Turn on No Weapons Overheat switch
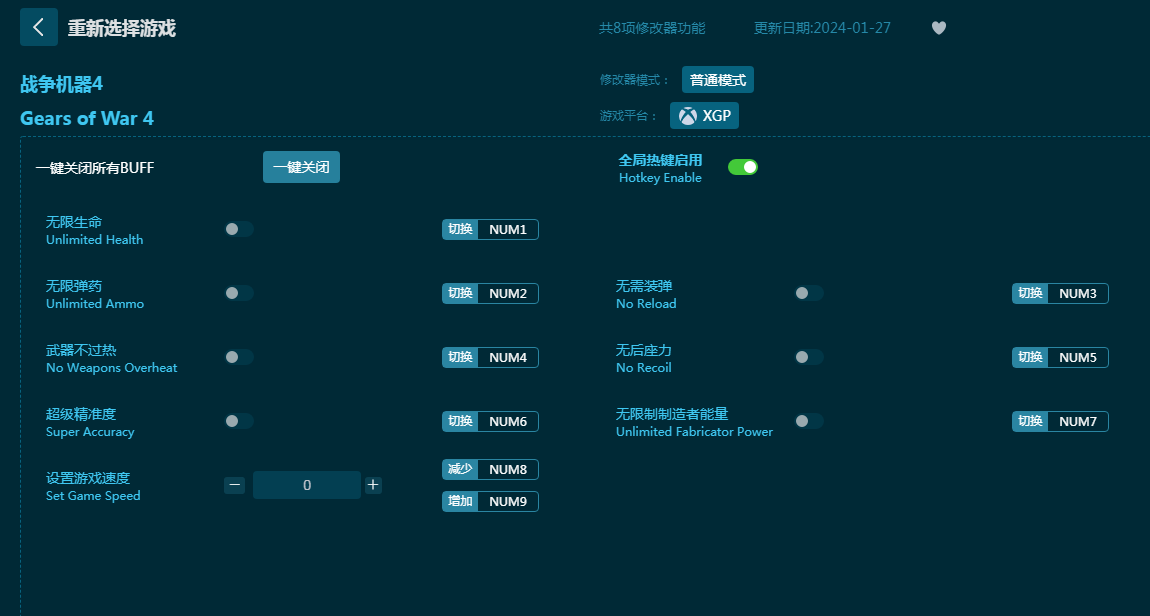This screenshot has width=1150, height=616. tap(239, 357)
